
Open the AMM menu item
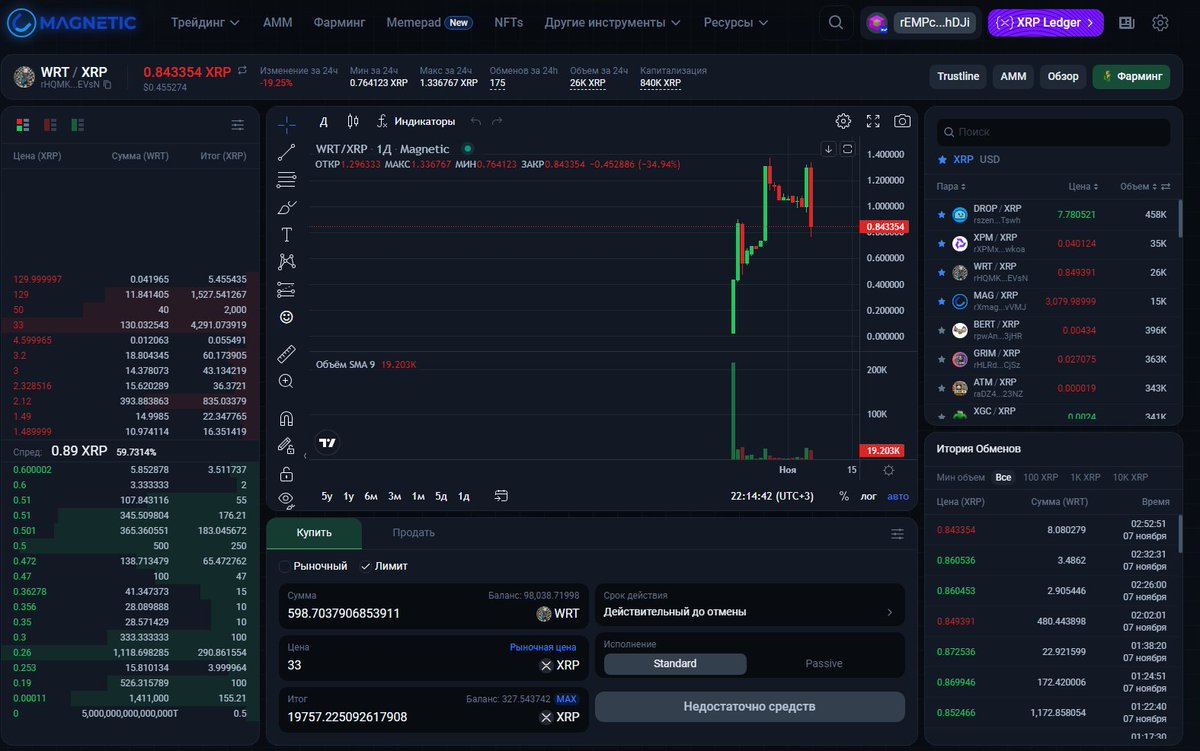coord(277,22)
